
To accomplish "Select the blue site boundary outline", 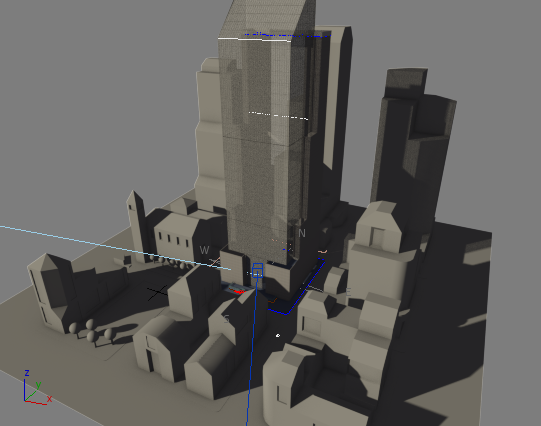I will tap(297, 288).
